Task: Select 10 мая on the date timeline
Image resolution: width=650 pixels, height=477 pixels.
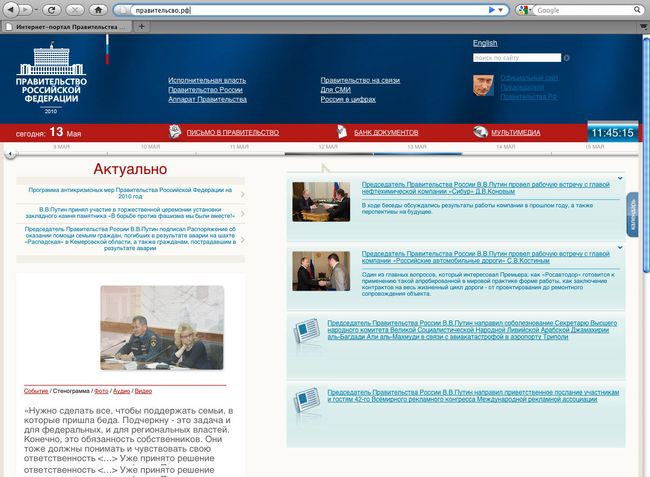Action: coord(150,147)
